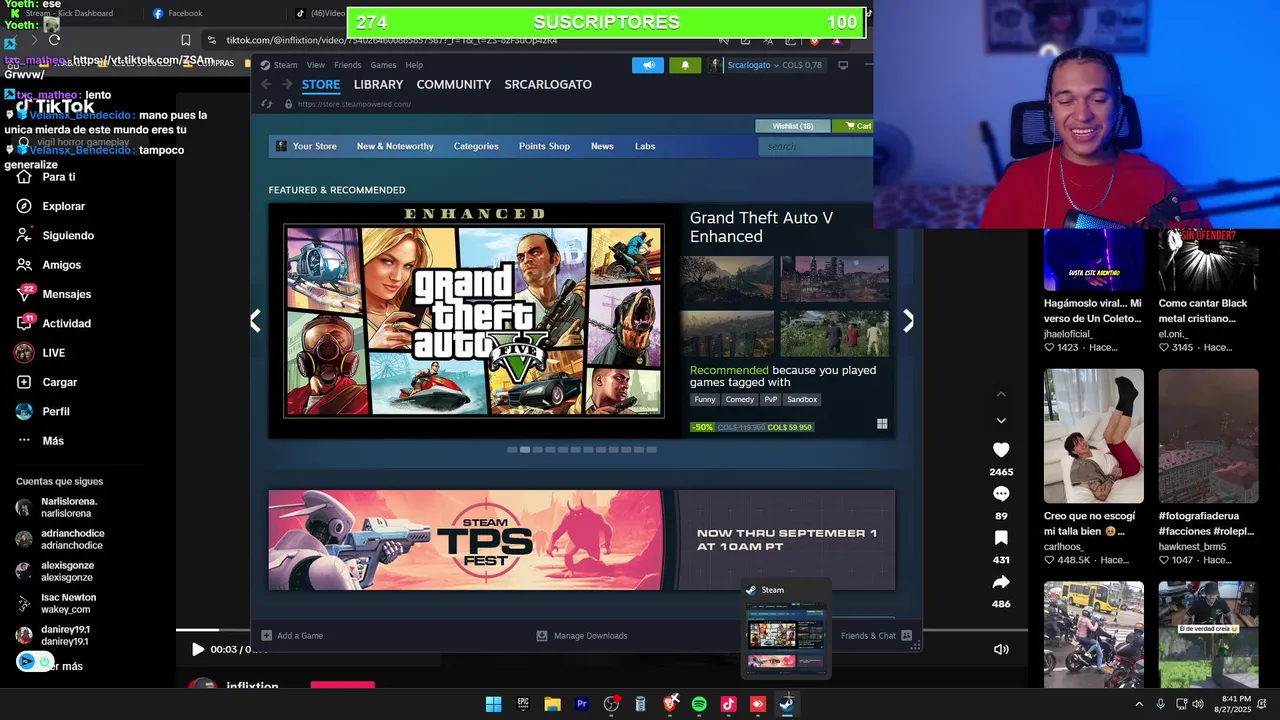Screen dimensions: 1280x720
Task: Select the Funny tag
Action: click(705, 400)
